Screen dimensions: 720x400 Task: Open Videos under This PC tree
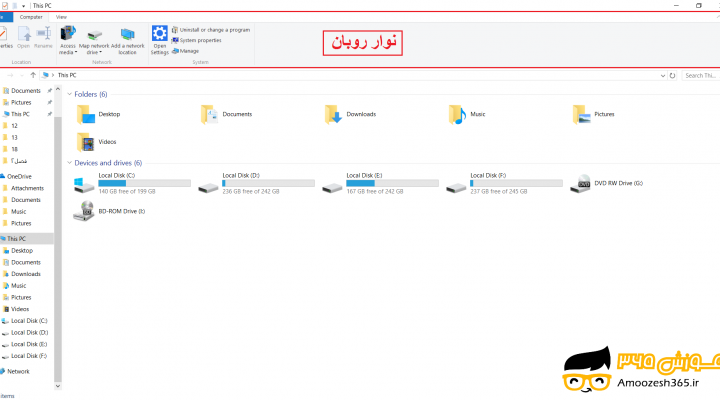[20, 309]
